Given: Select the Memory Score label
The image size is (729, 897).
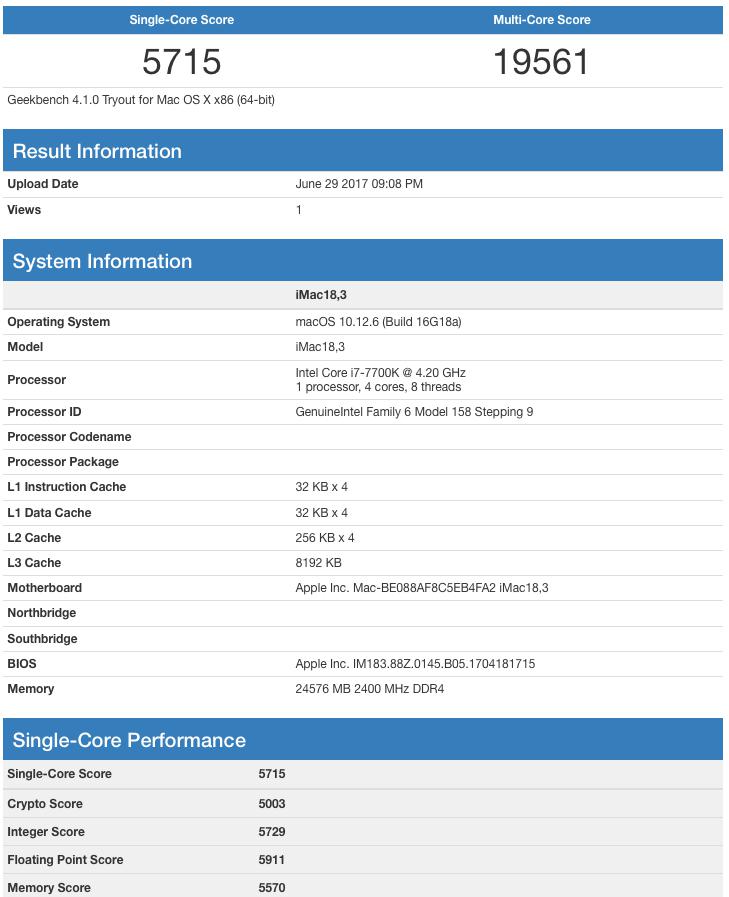Looking at the screenshot, I should [x=49, y=888].
